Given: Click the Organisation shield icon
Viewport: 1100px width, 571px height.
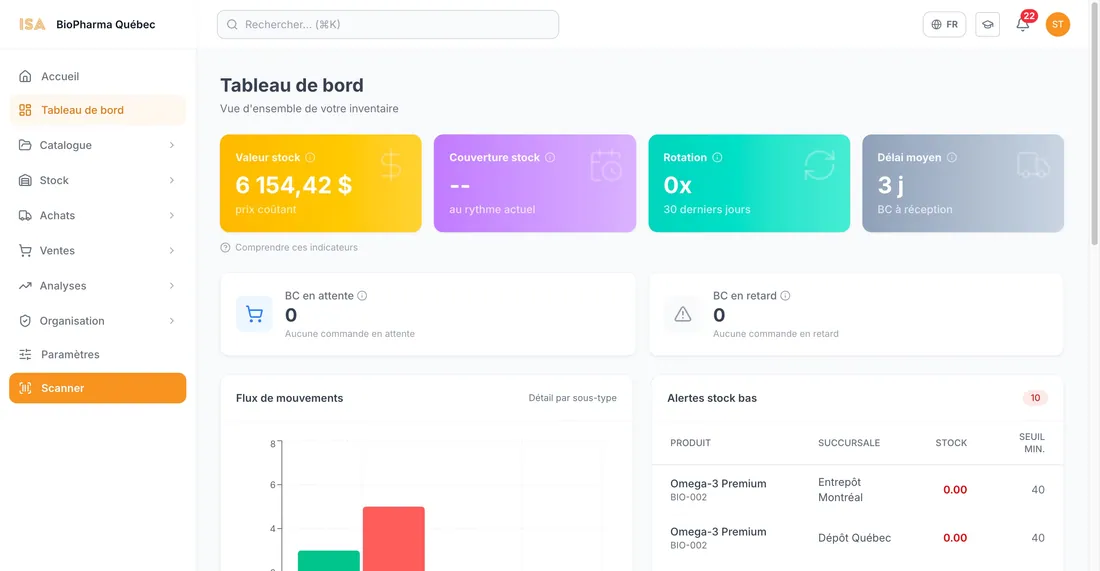Looking at the screenshot, I should (25, 321).
